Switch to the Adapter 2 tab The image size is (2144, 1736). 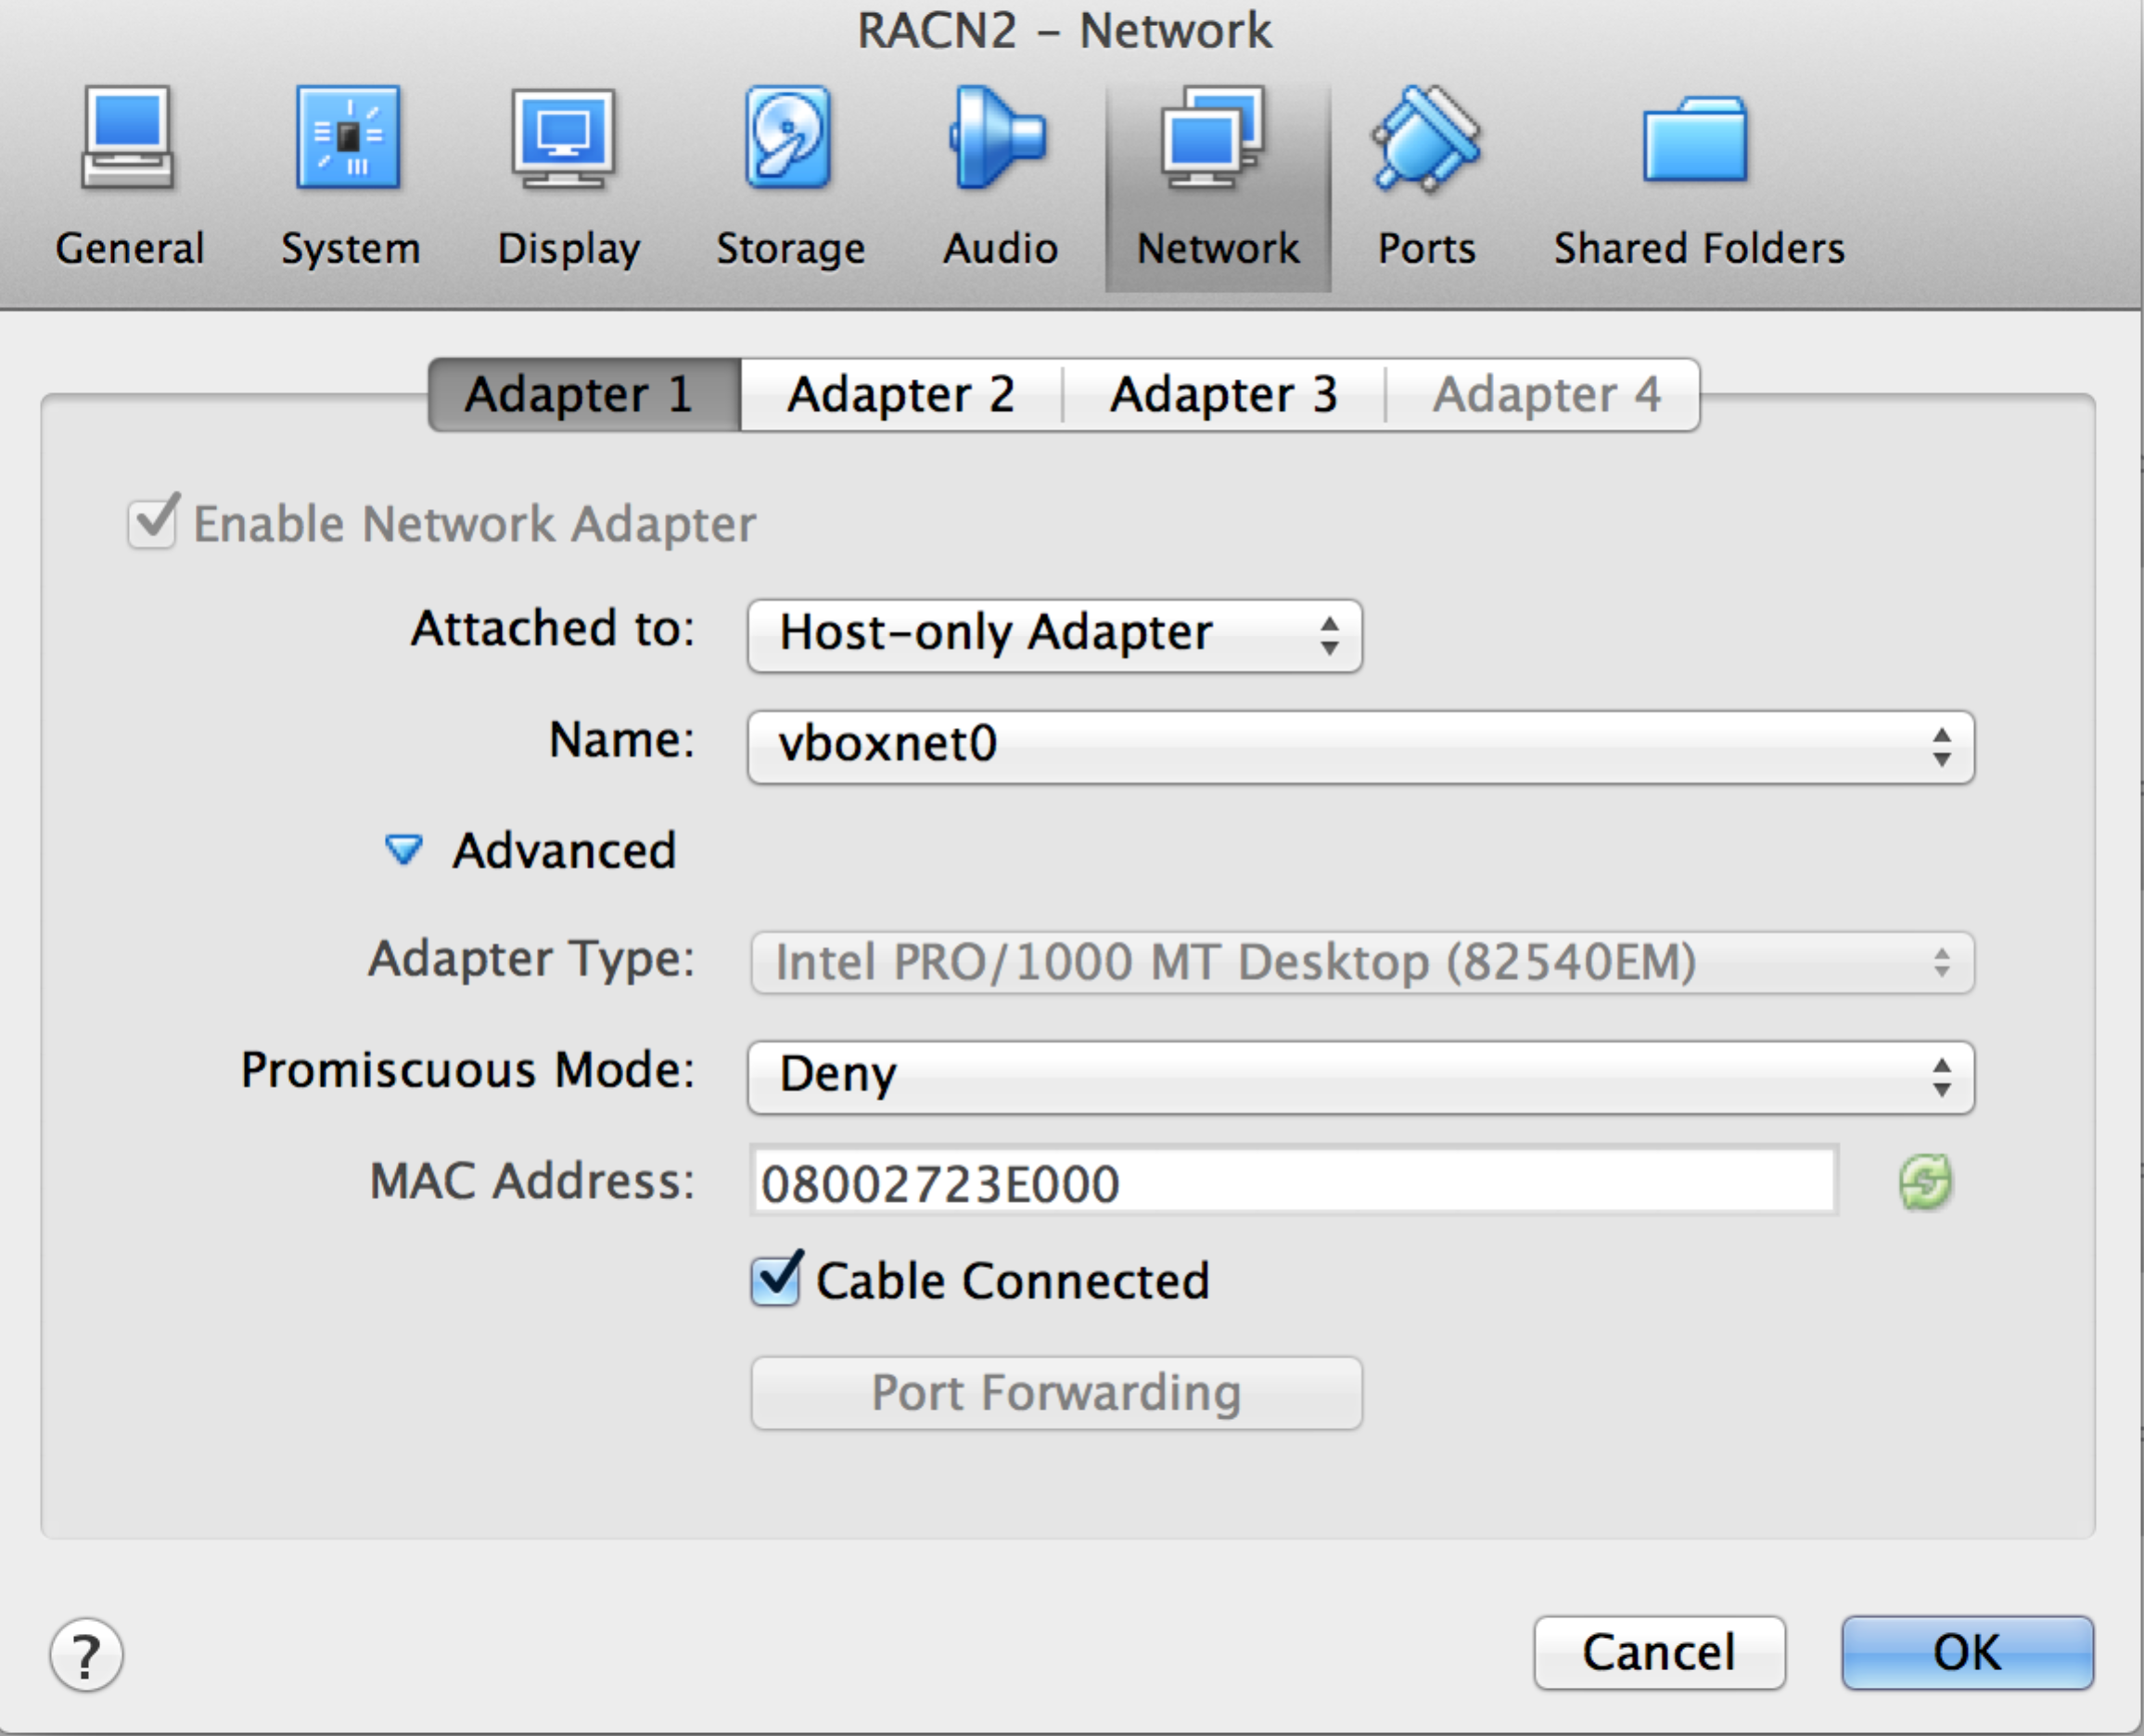pyautogui.click(x=901, y=394)
